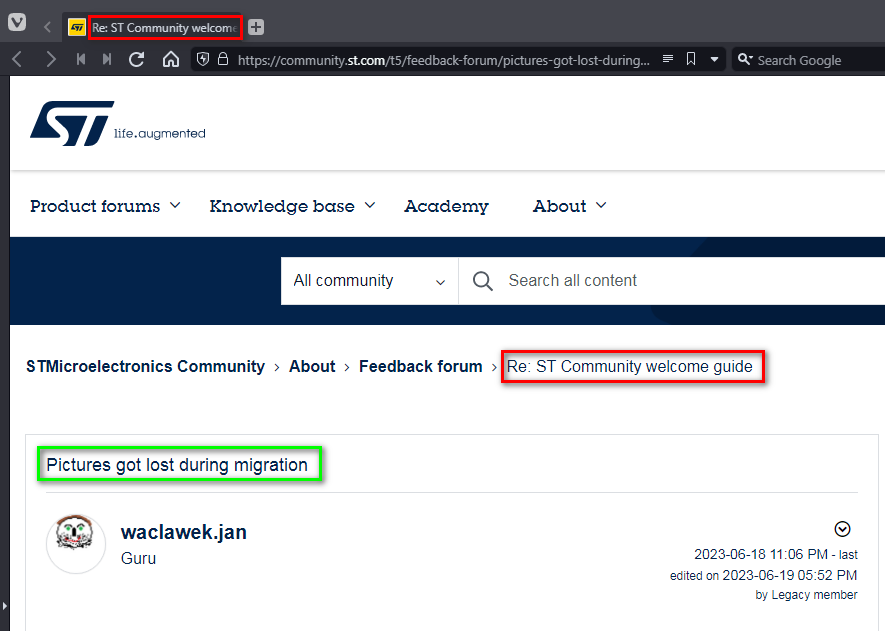Go to the browser home page

click(x=170, y=59)
